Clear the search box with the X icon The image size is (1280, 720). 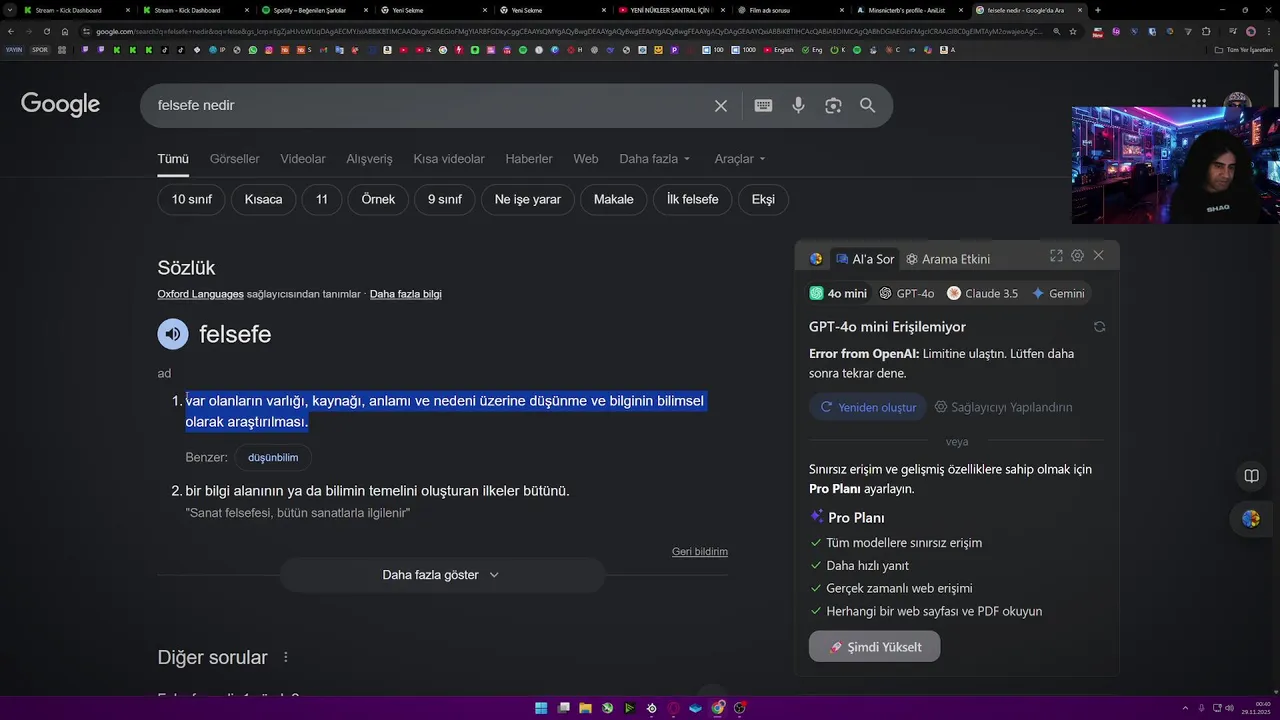point(721,105)
